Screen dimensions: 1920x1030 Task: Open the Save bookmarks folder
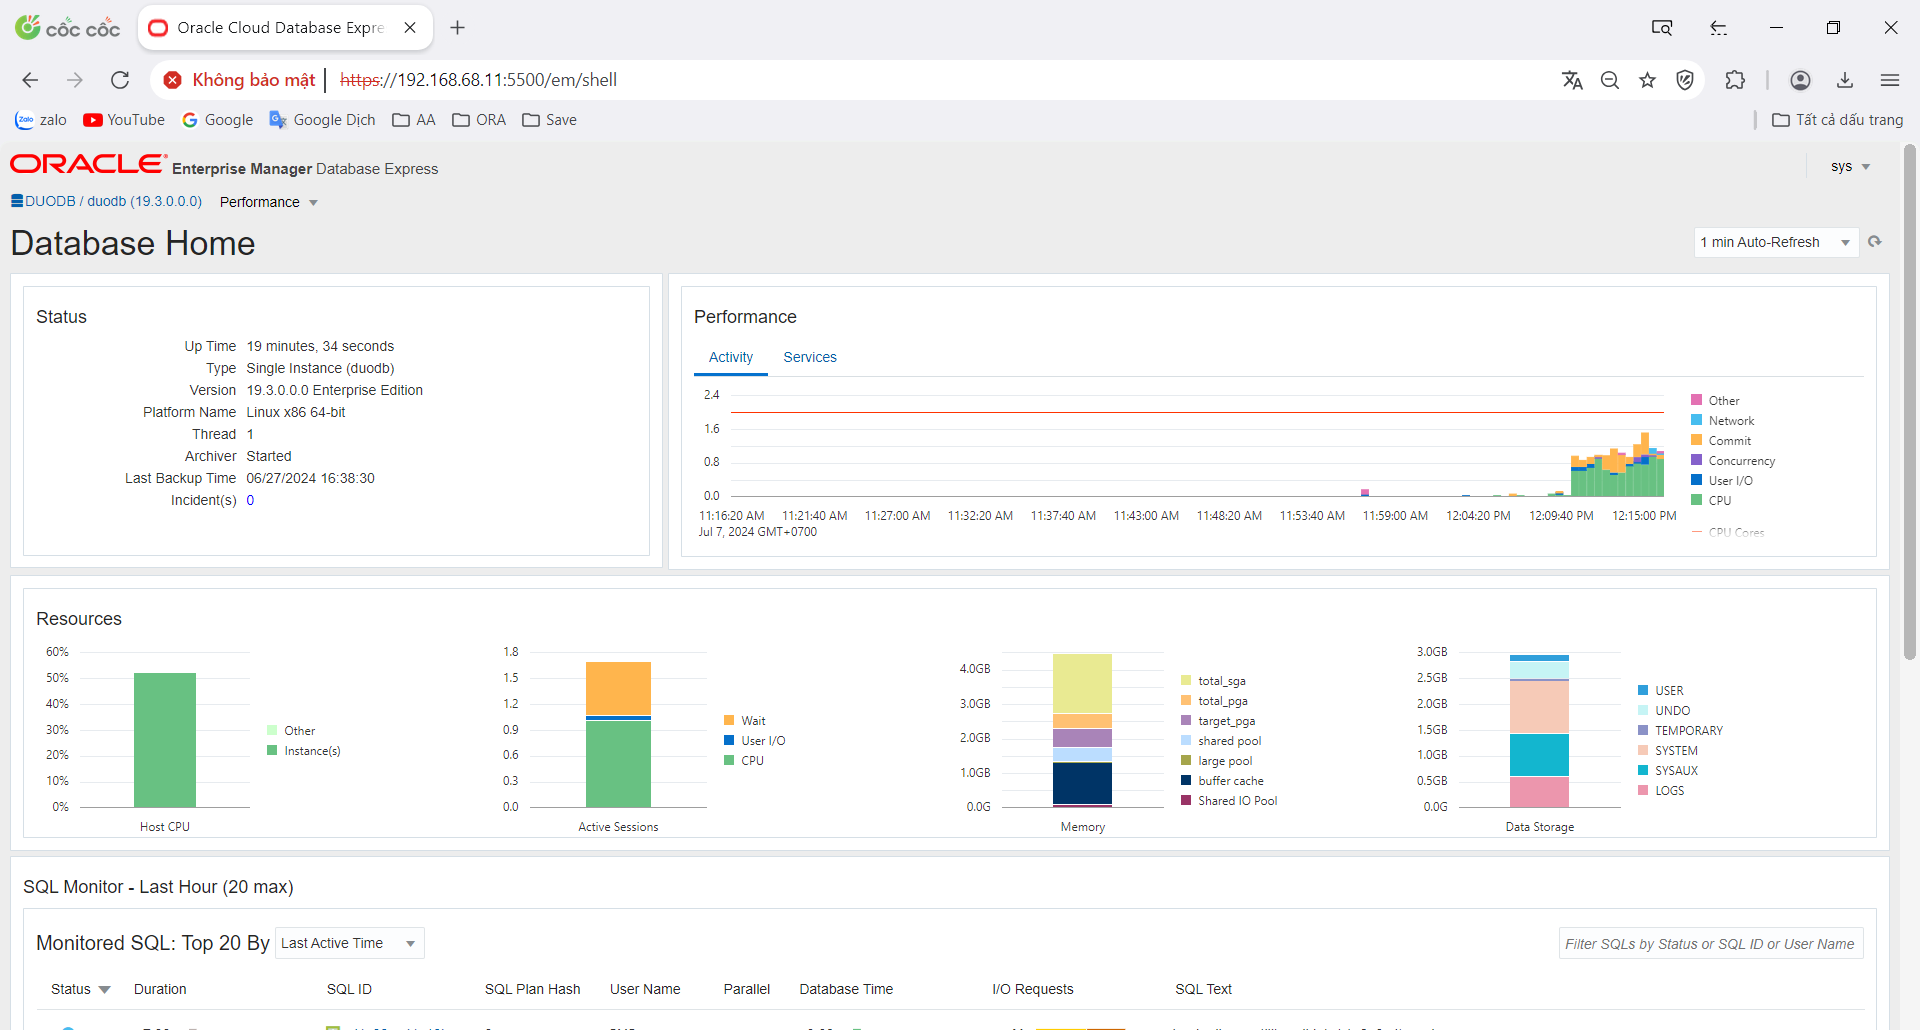549,120
